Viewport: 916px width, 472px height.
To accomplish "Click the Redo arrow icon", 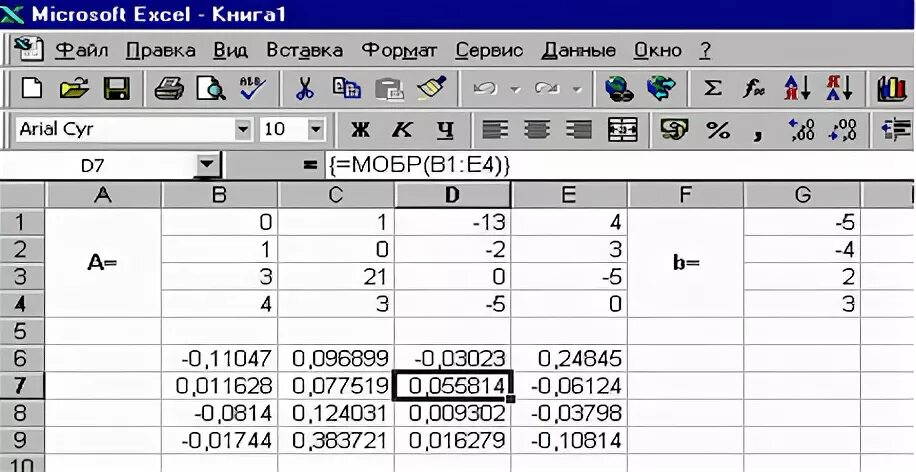I will click(x=547, y=89).
